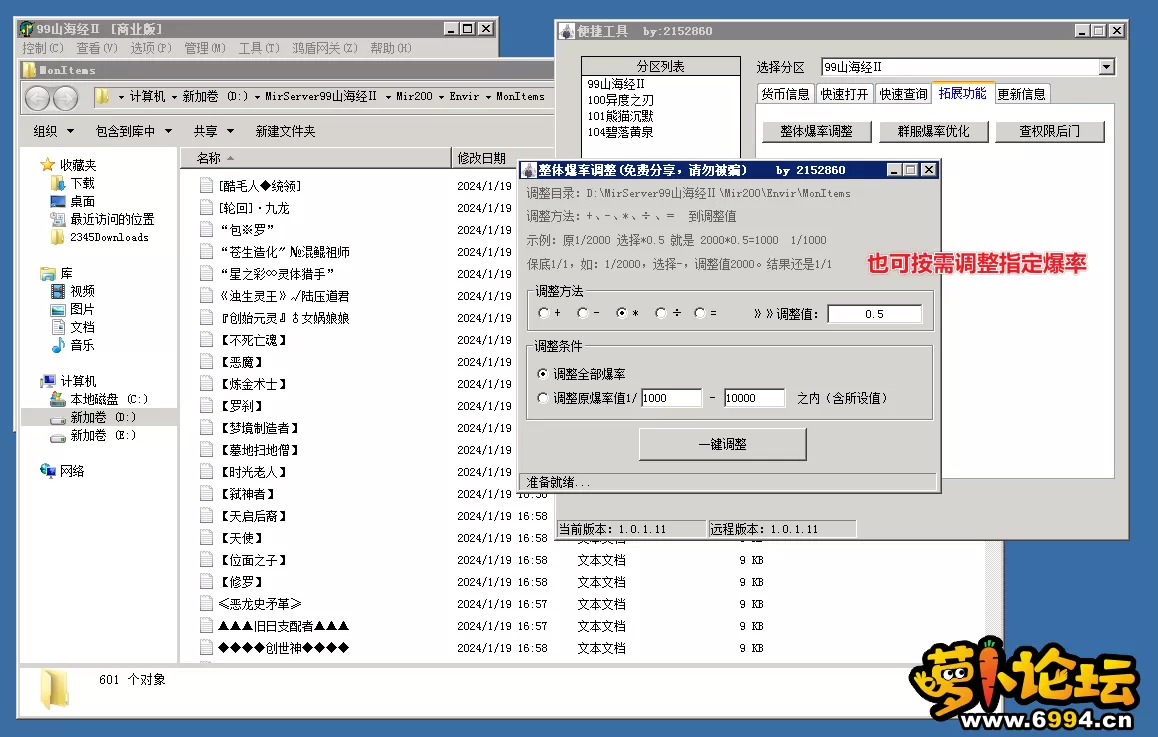Choose 调整全部爆率 radio option

543,374
